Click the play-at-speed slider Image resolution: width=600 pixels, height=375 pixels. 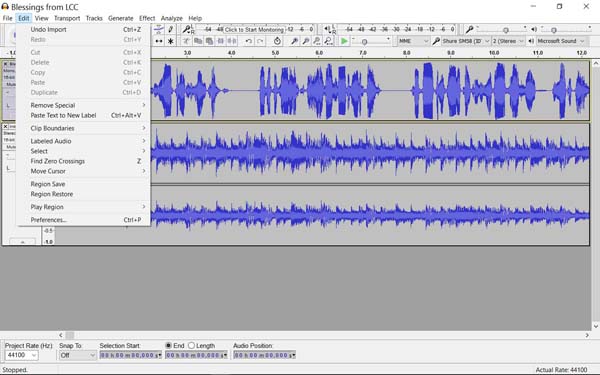coord(371,41)
